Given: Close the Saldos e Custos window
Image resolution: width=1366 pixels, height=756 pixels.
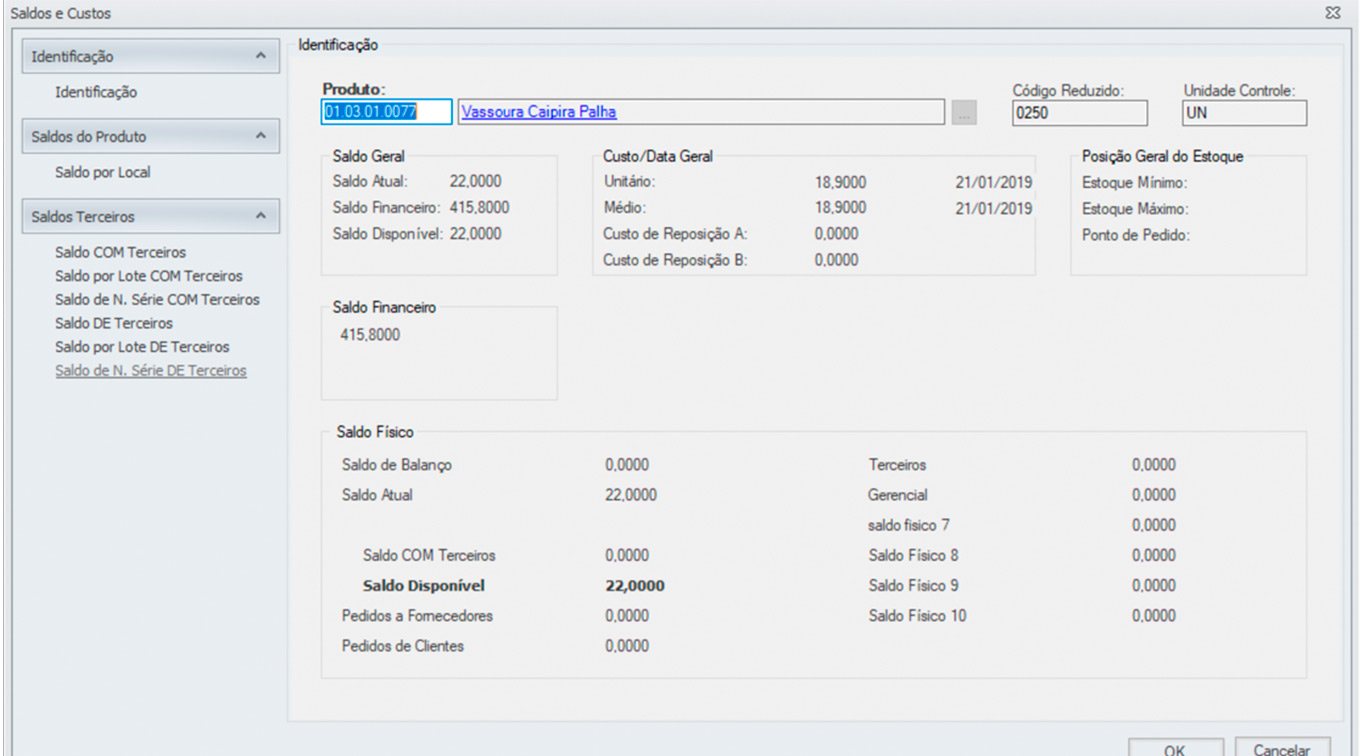Looking at the screenshot, I should [x=1332, y=13].
